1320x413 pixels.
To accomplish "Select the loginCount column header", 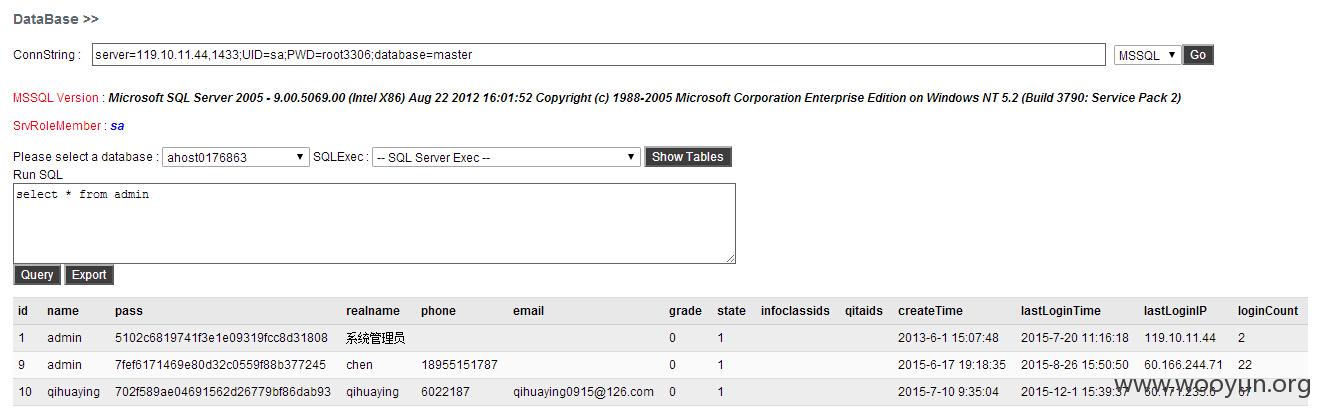I will [1268, 311].
